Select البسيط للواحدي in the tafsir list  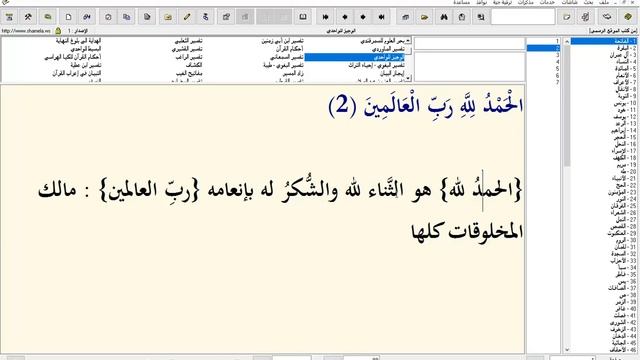coord(86,49)
